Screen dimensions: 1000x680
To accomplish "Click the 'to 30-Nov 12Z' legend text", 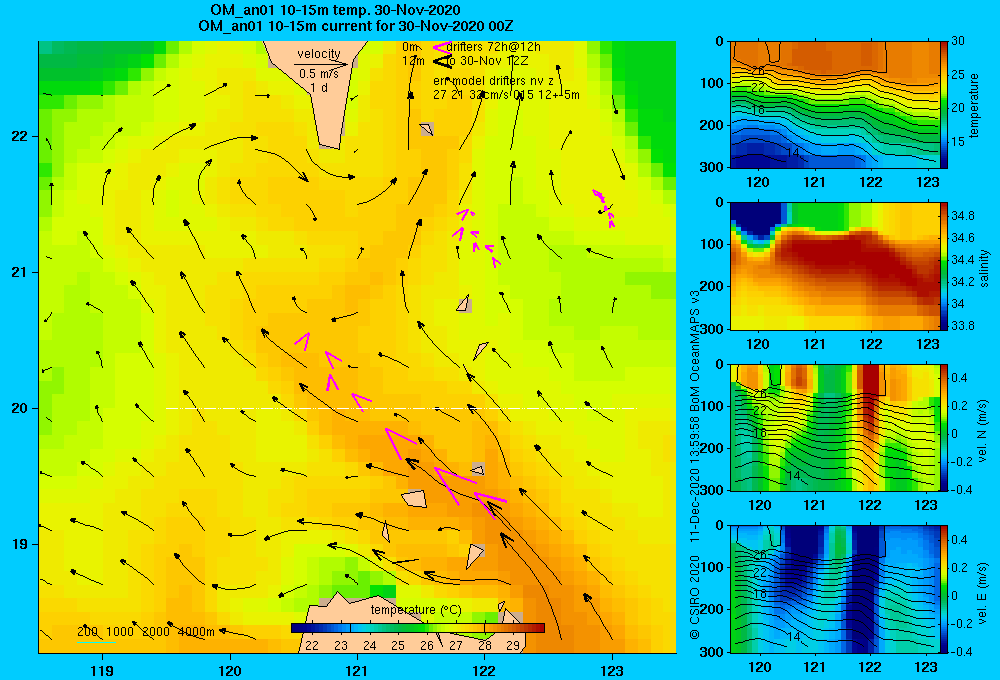I will (487, 61).
